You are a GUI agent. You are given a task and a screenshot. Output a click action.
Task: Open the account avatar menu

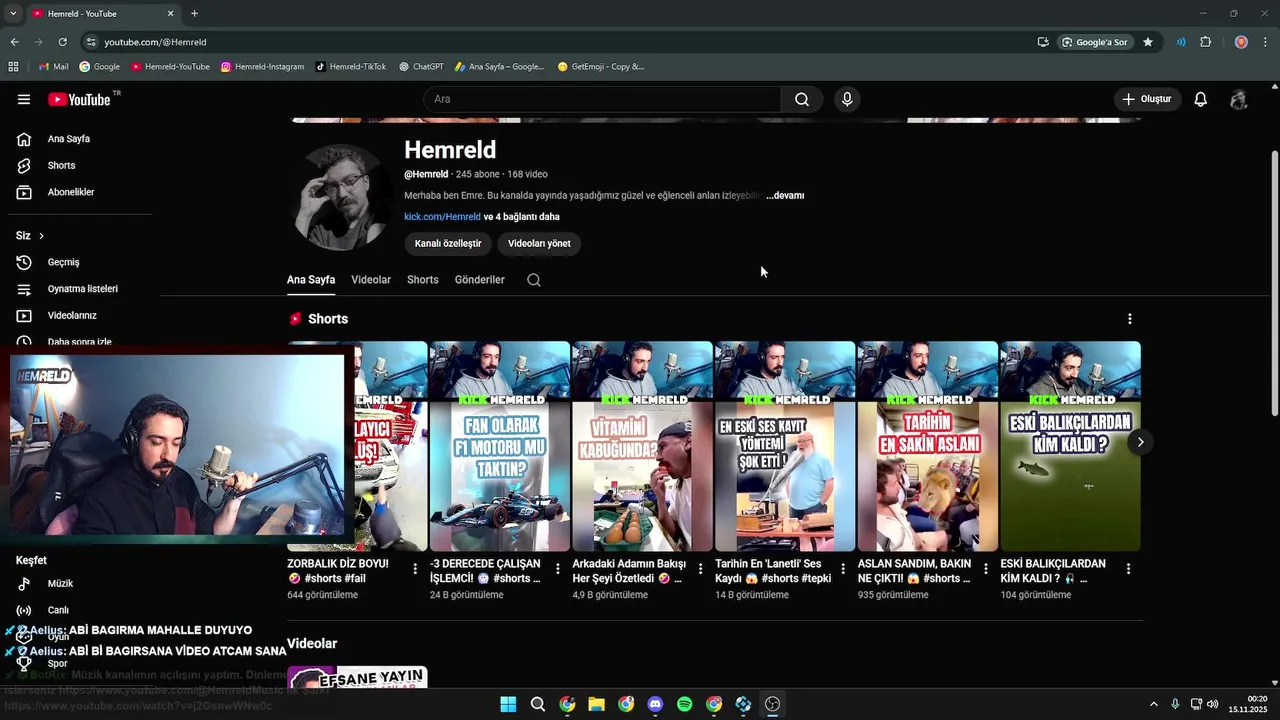tap(1239, 99)
